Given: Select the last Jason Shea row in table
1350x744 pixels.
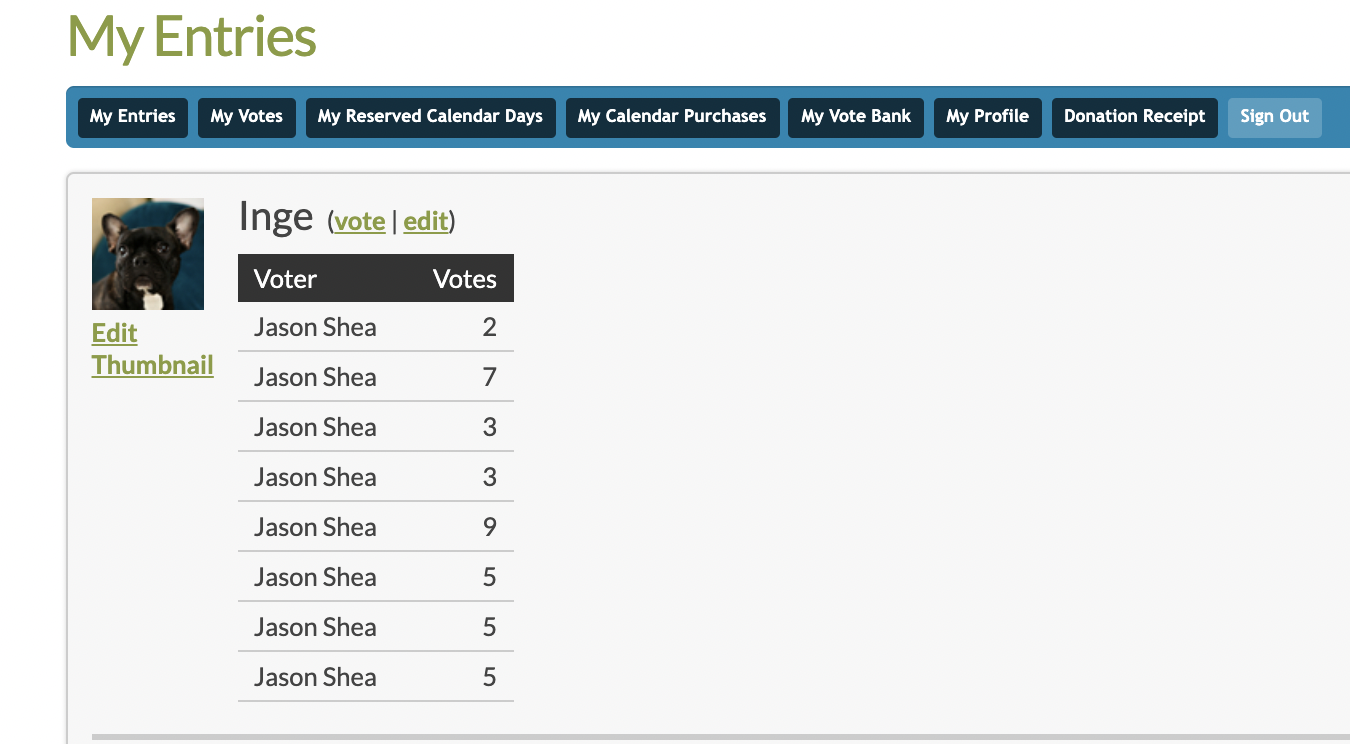Looking at the screenshot, I should coord(376,677).
